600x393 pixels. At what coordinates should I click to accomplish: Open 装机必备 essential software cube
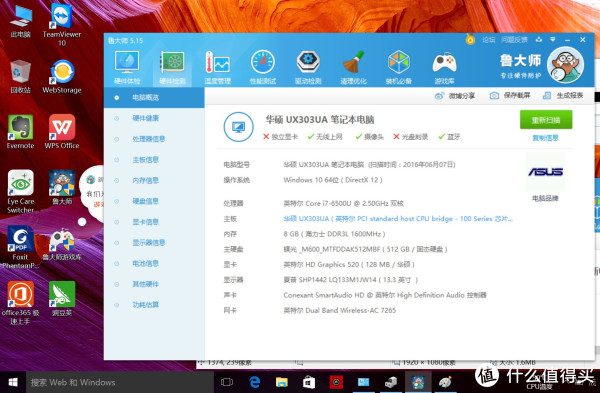pos(399,67)
